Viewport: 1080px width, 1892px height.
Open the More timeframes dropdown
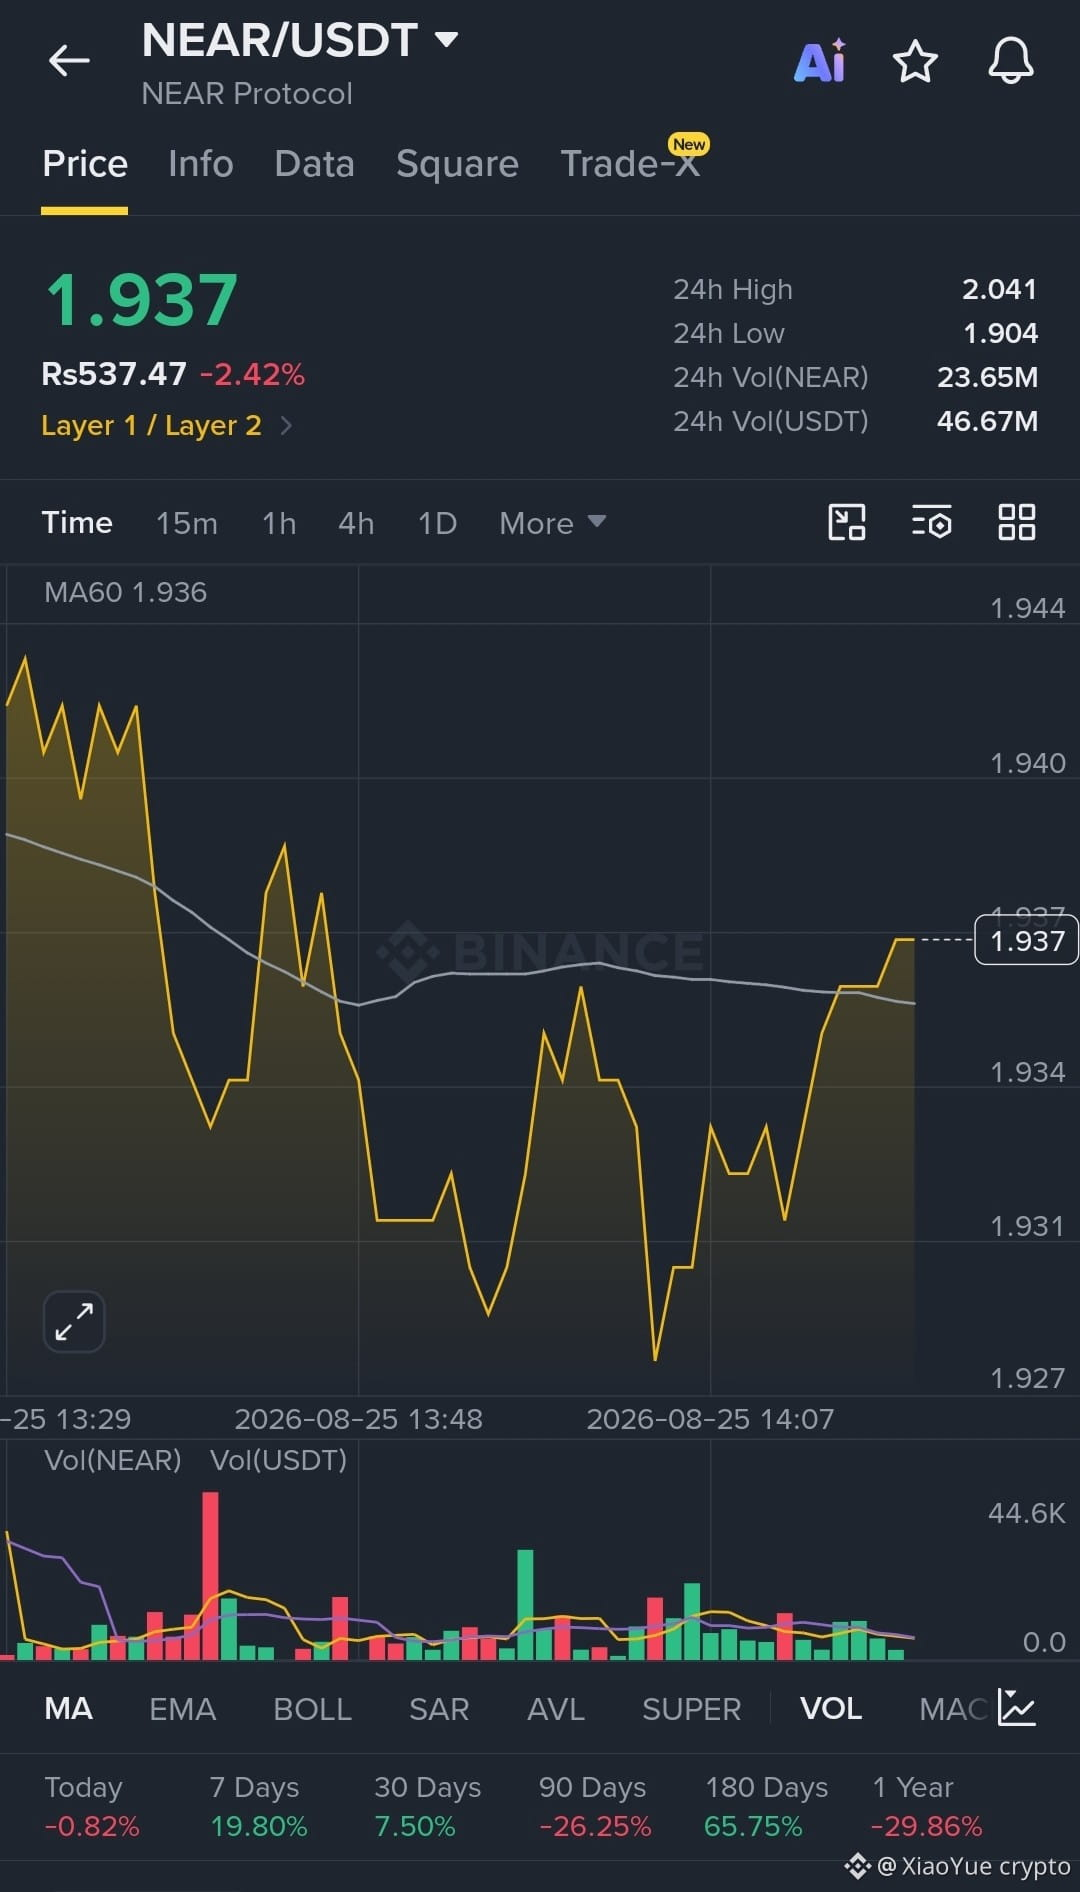(552, 523)
